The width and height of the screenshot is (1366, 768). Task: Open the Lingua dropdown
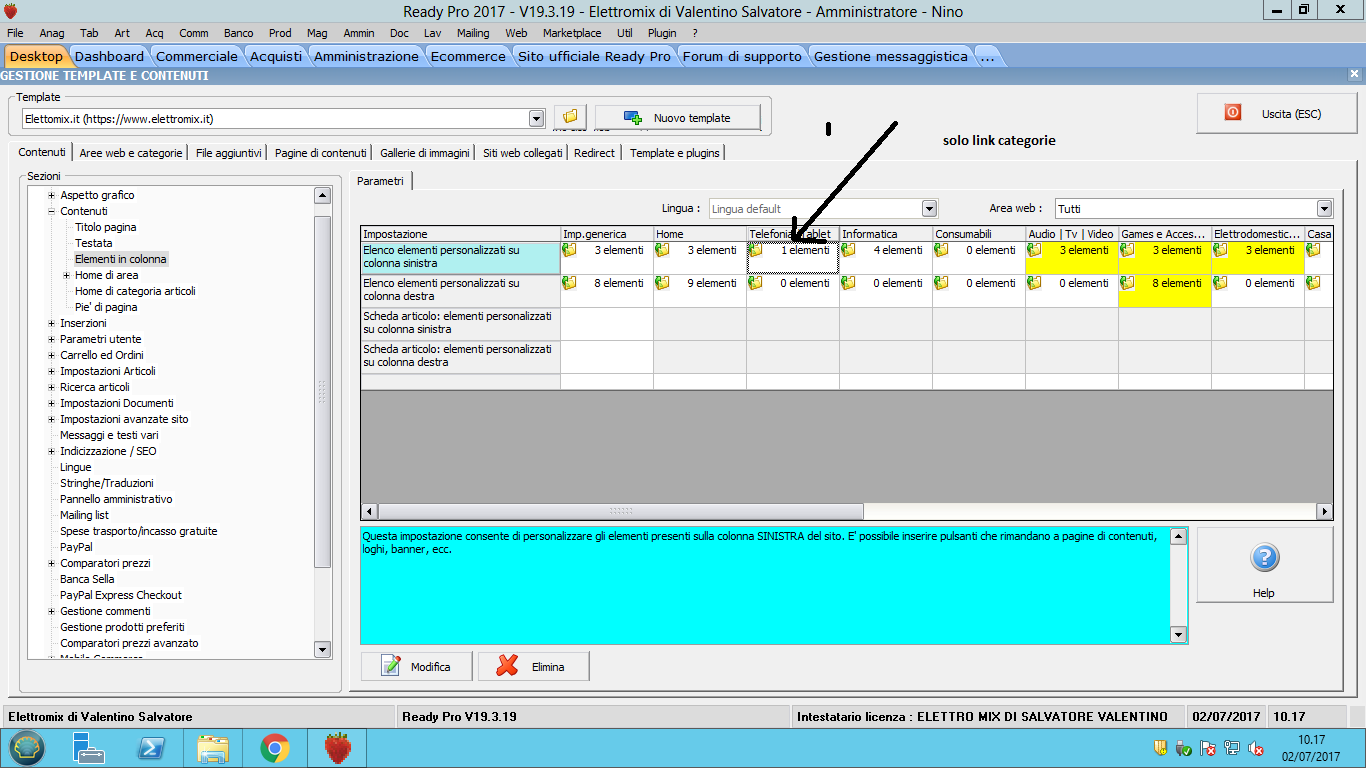tap(929, 209)
